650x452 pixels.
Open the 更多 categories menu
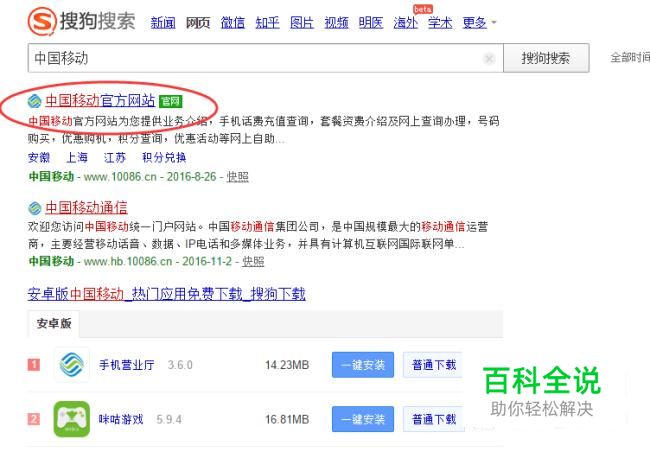click(475, 22)
